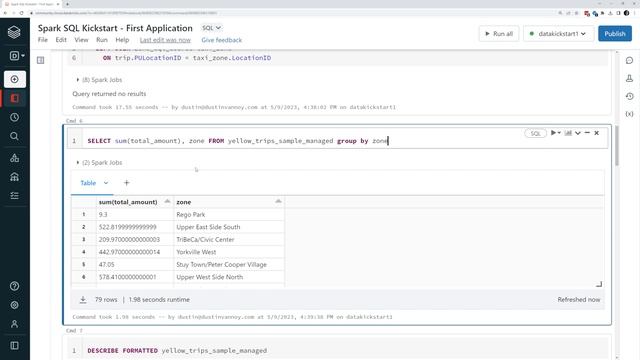Click the Refreshed now status text
The width and height of the screenshot is (640, 360).
(579, 300)
